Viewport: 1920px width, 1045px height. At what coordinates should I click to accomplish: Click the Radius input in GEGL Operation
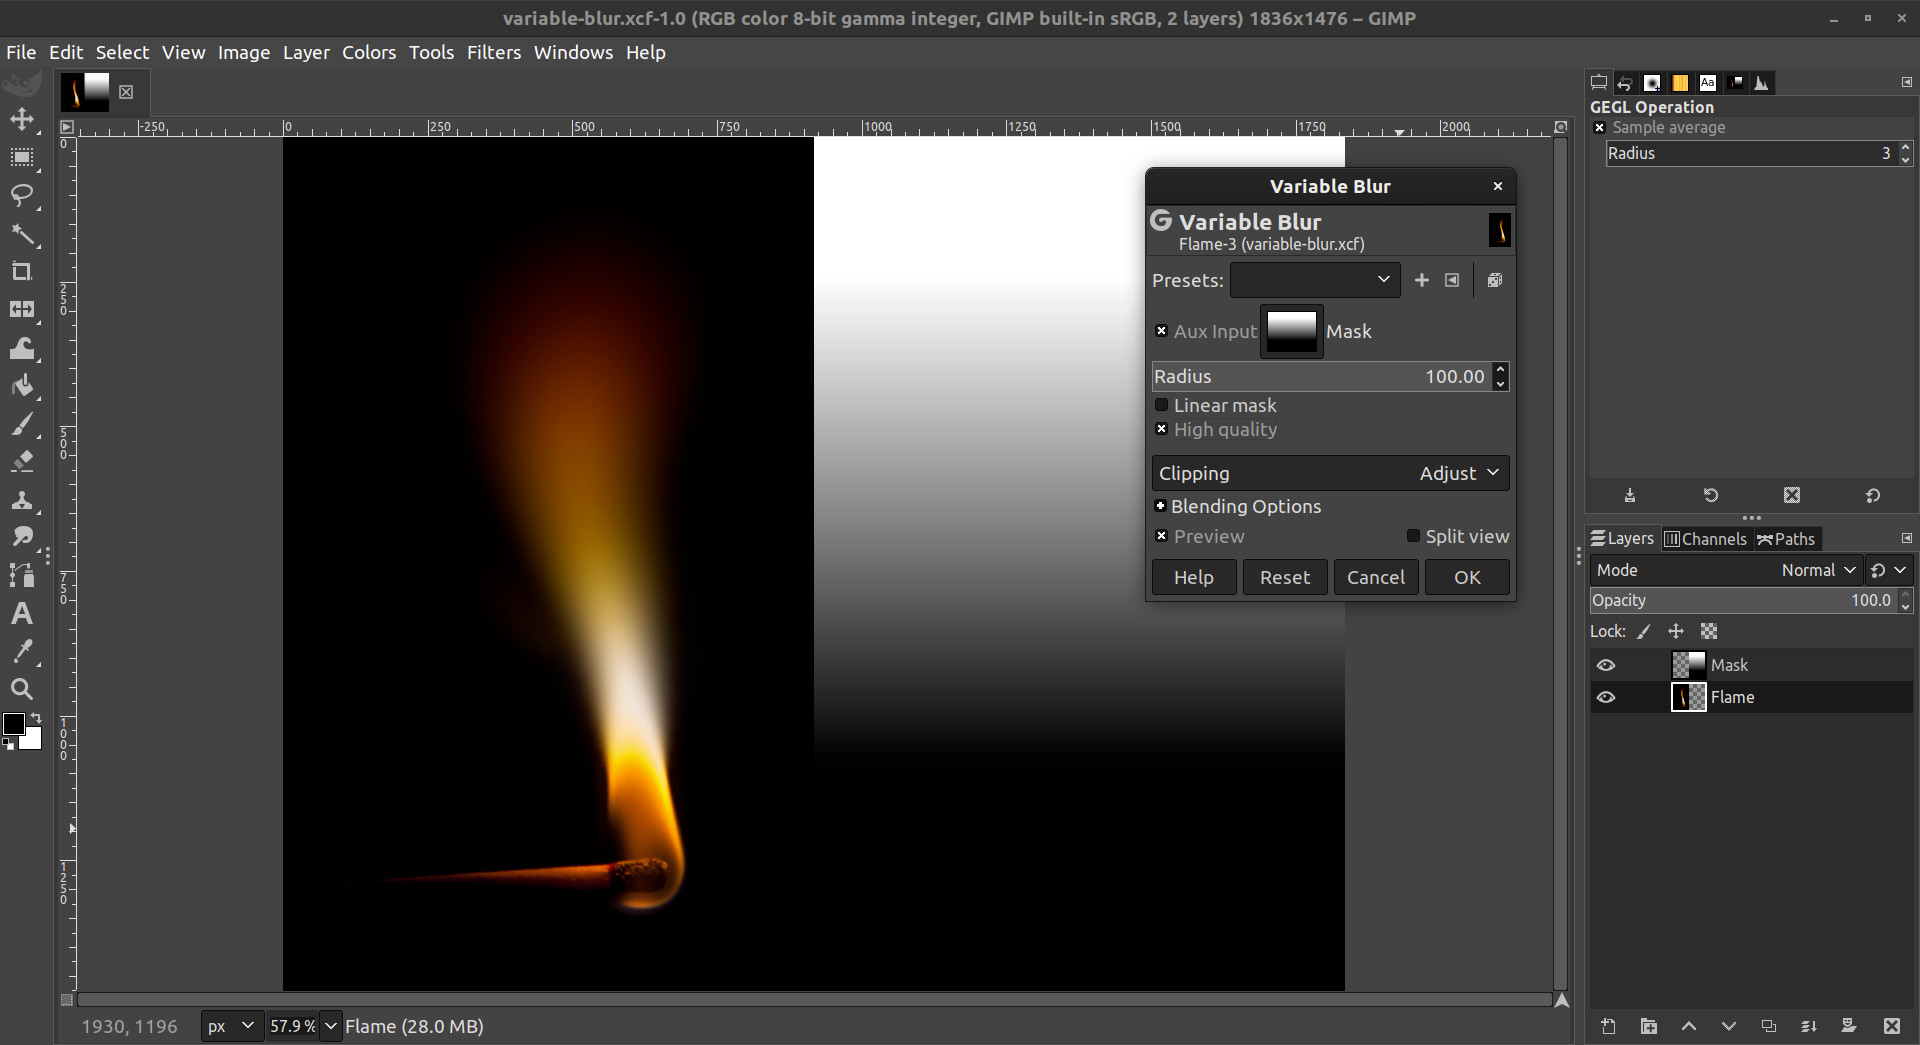tap(1750, 153)
